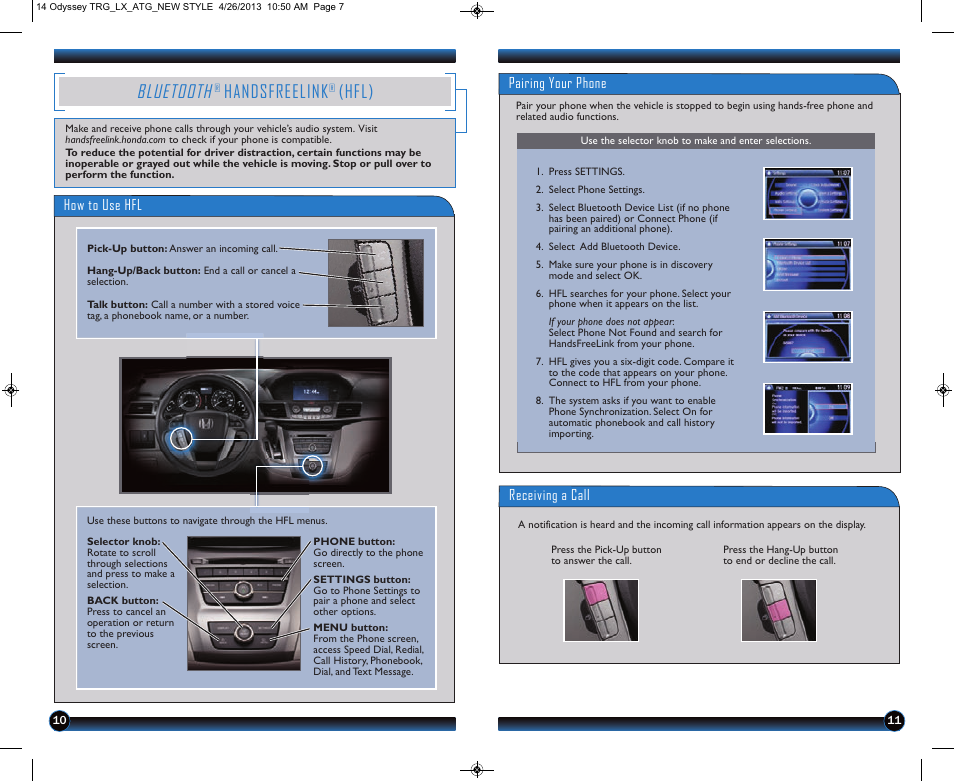Click the 'BACK button:' label
The image size is (954, 781).
click(122, 600)
